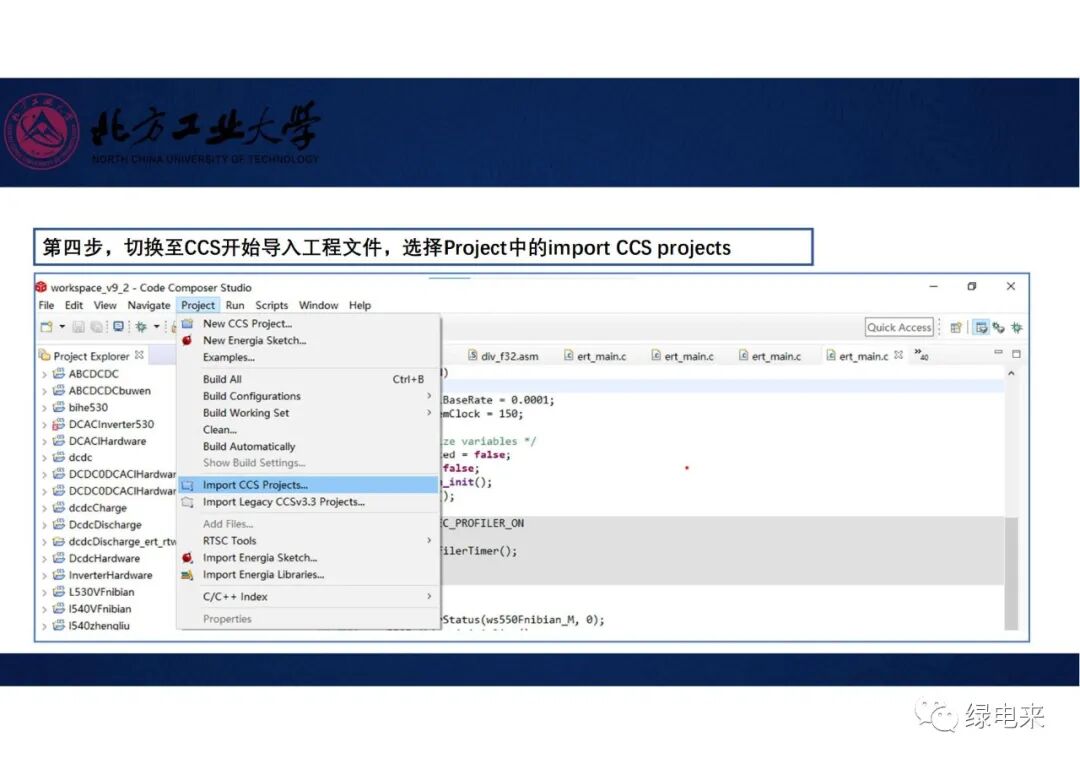Expand the DCACIHardware project node
This screenshot has height=764, width=1080.
point(44,442)
